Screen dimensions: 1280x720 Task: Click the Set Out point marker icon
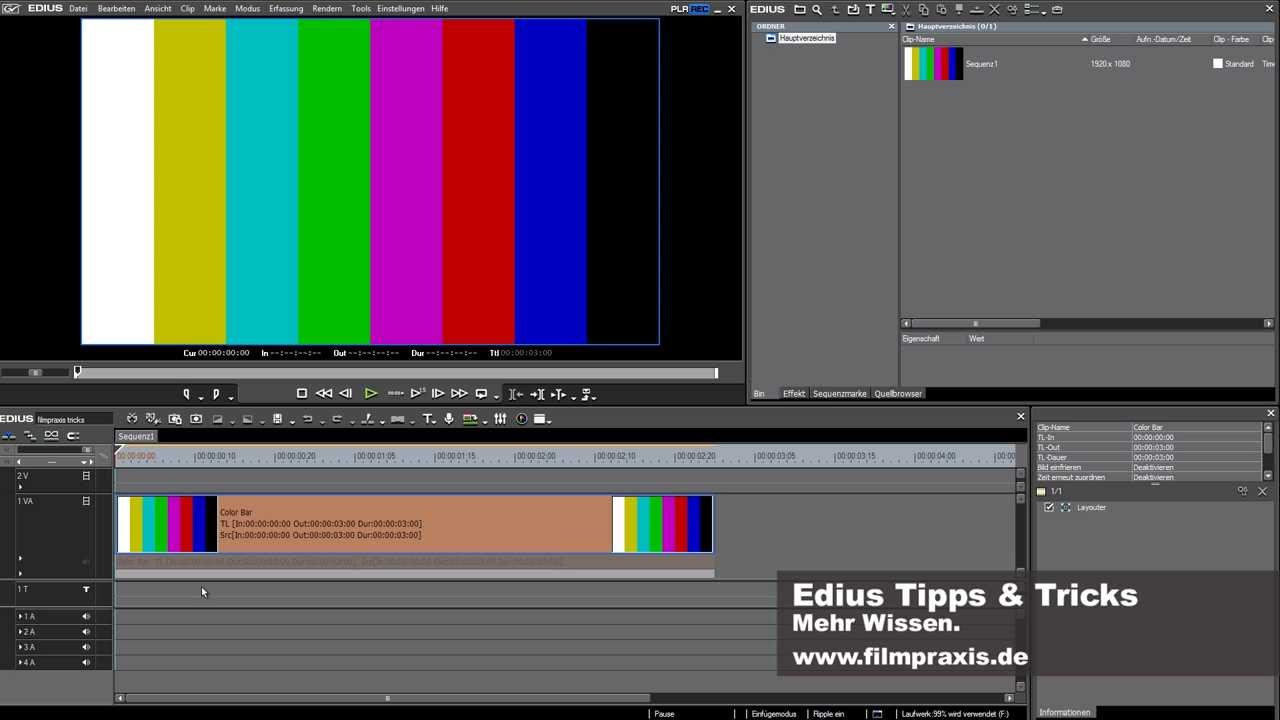pyautogui.click(x=216, y=394)
